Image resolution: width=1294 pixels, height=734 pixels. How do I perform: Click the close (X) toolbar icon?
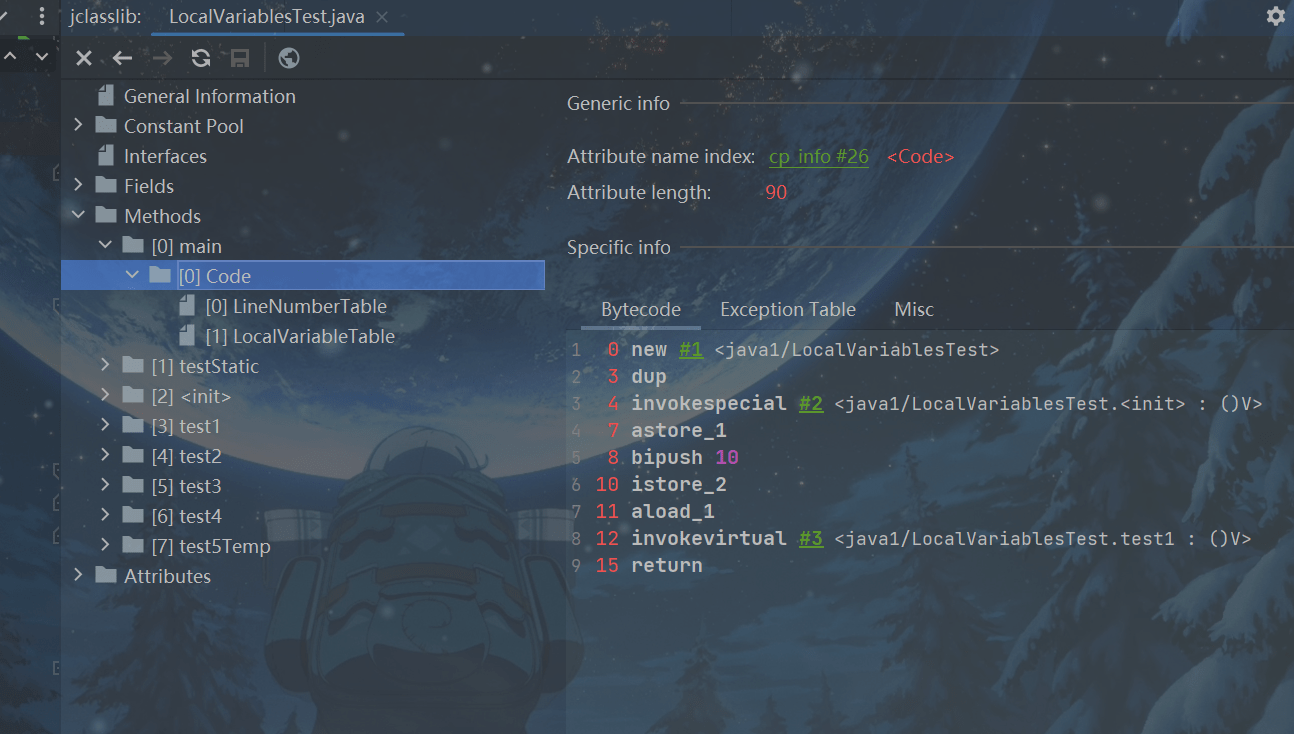(84, 58)
